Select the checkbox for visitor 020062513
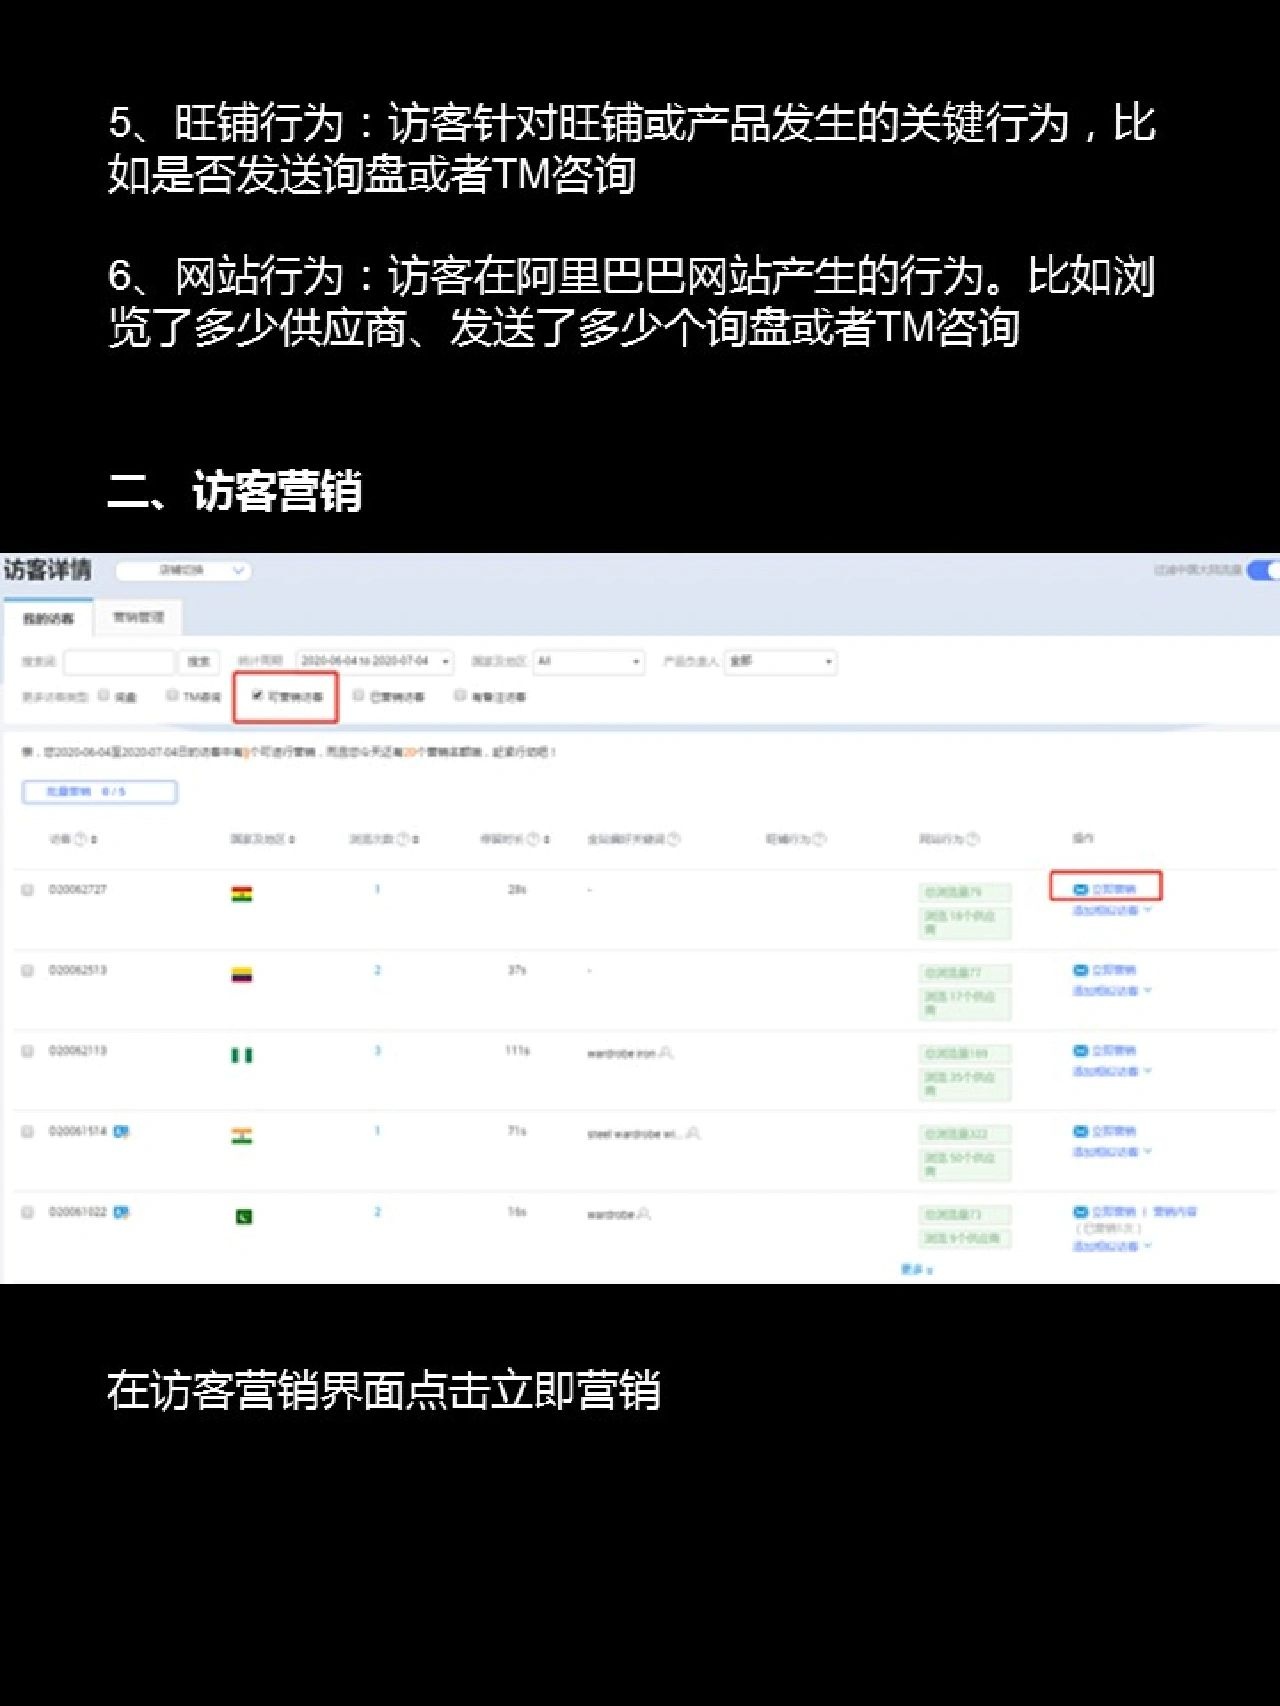The width and height of the screenshot is (1280, 1706). [x=28, y=970]
